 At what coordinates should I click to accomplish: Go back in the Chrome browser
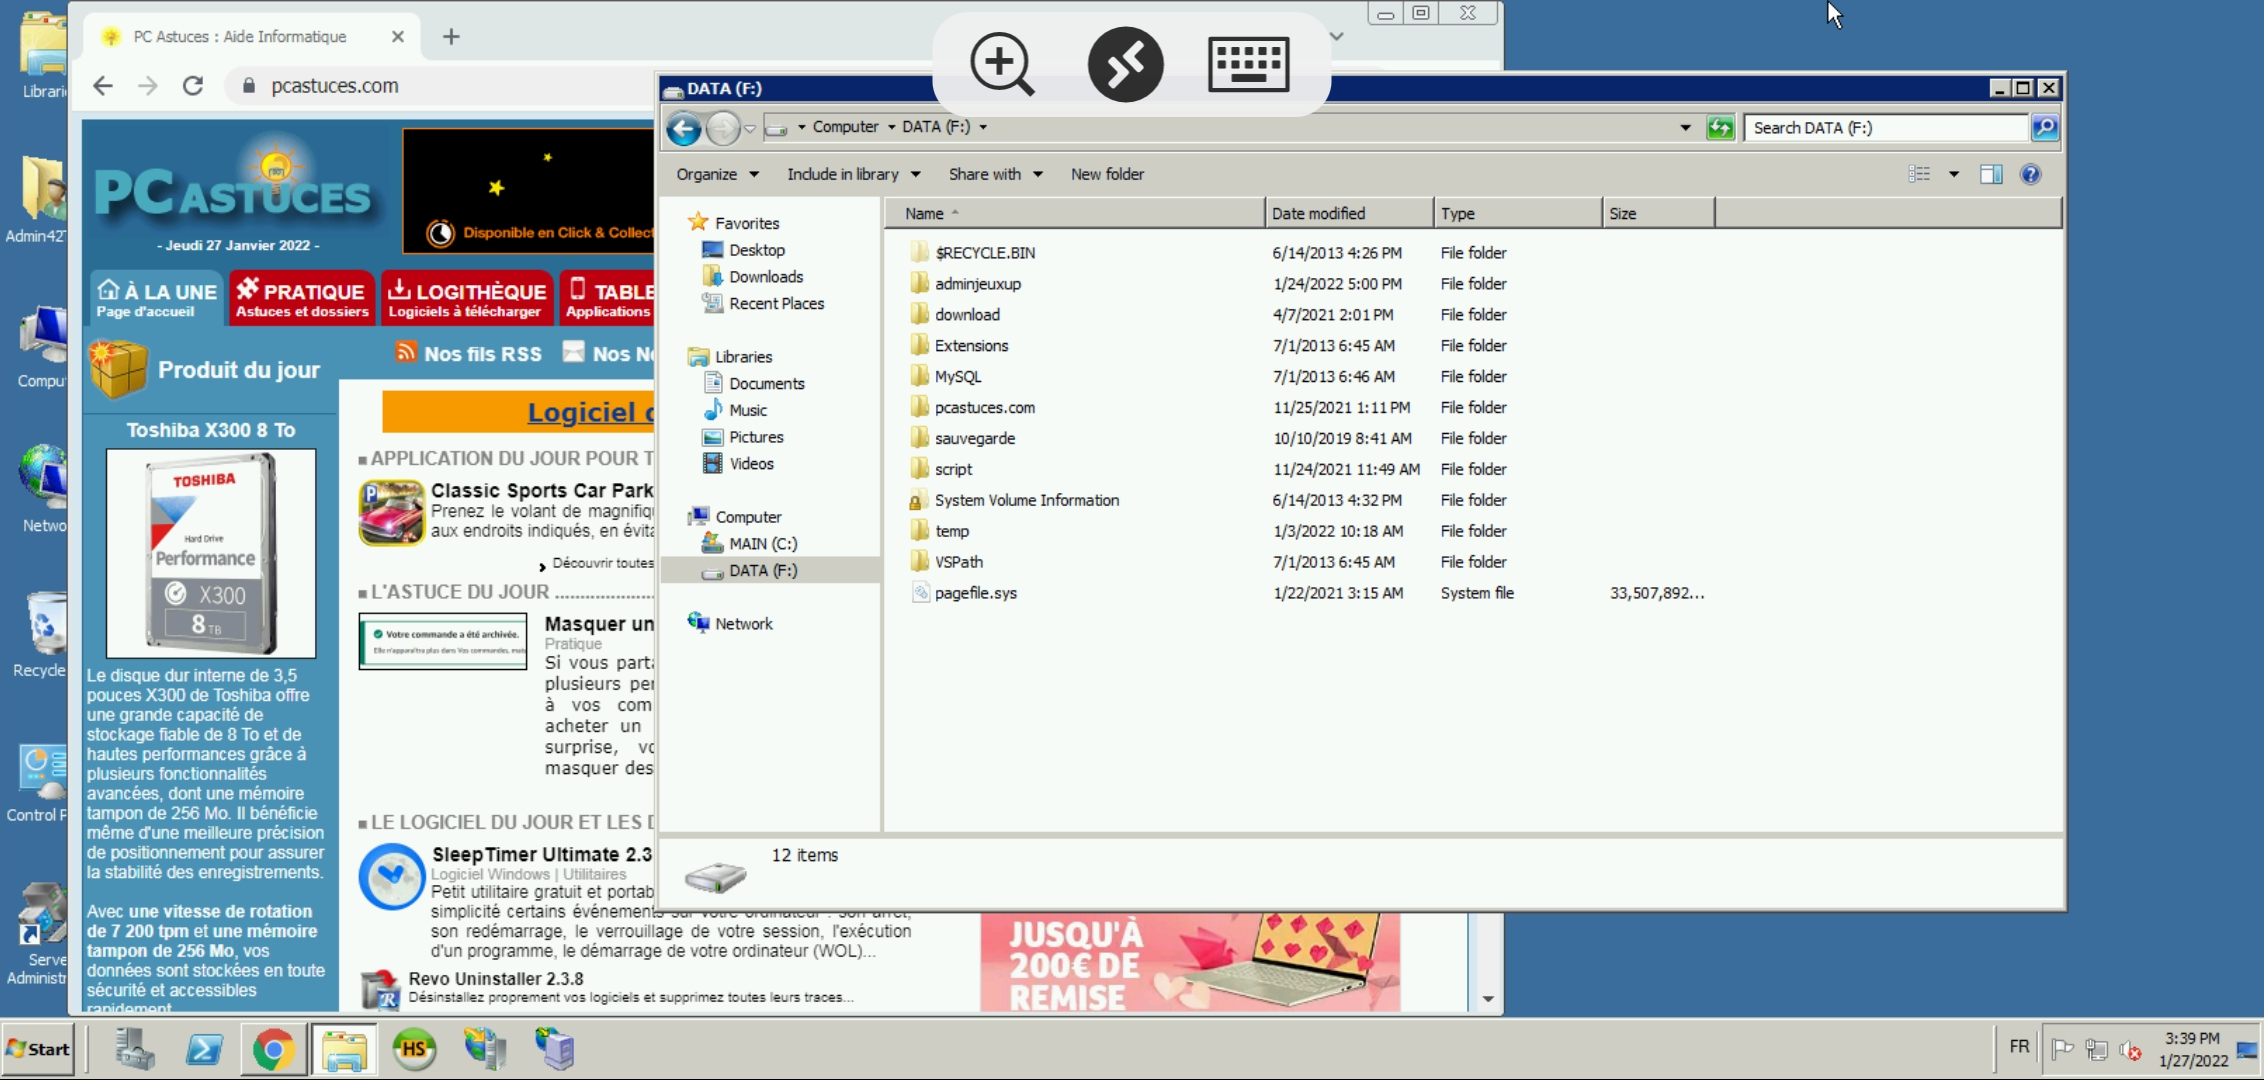pos(102,86)
